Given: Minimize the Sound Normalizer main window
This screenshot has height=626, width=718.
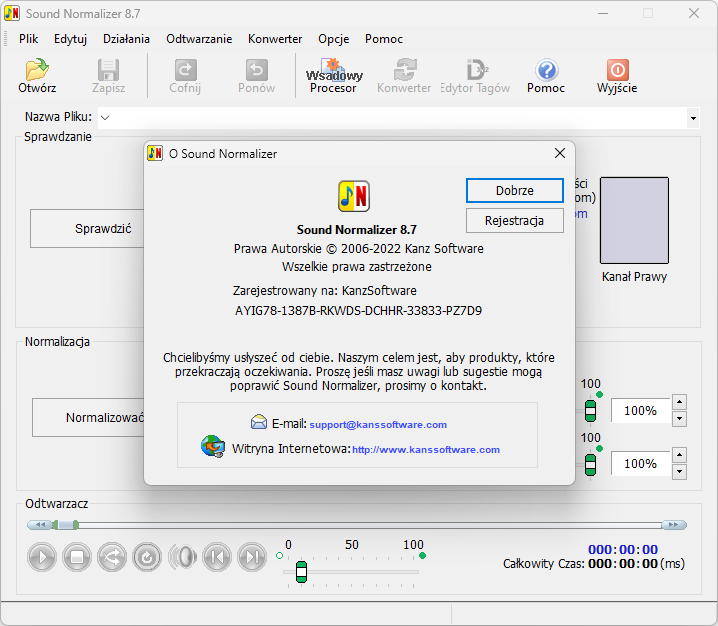Looking at the screenshot, I should coord(603,14).
